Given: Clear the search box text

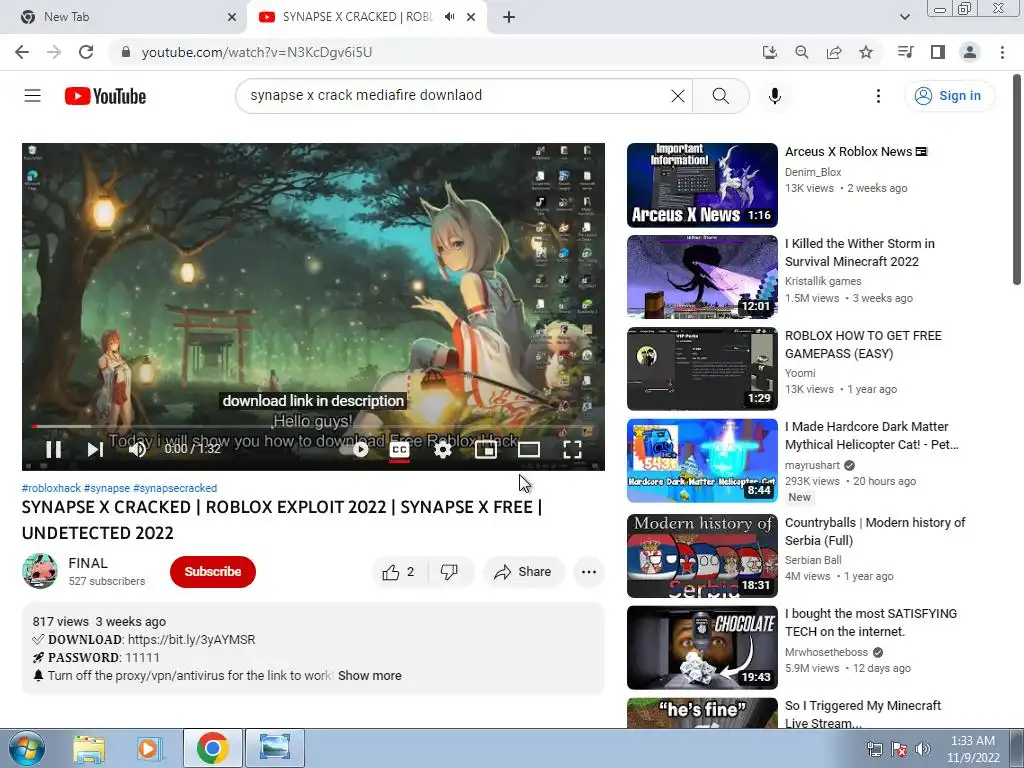Looking at the screenshot, I should [678, 96].
